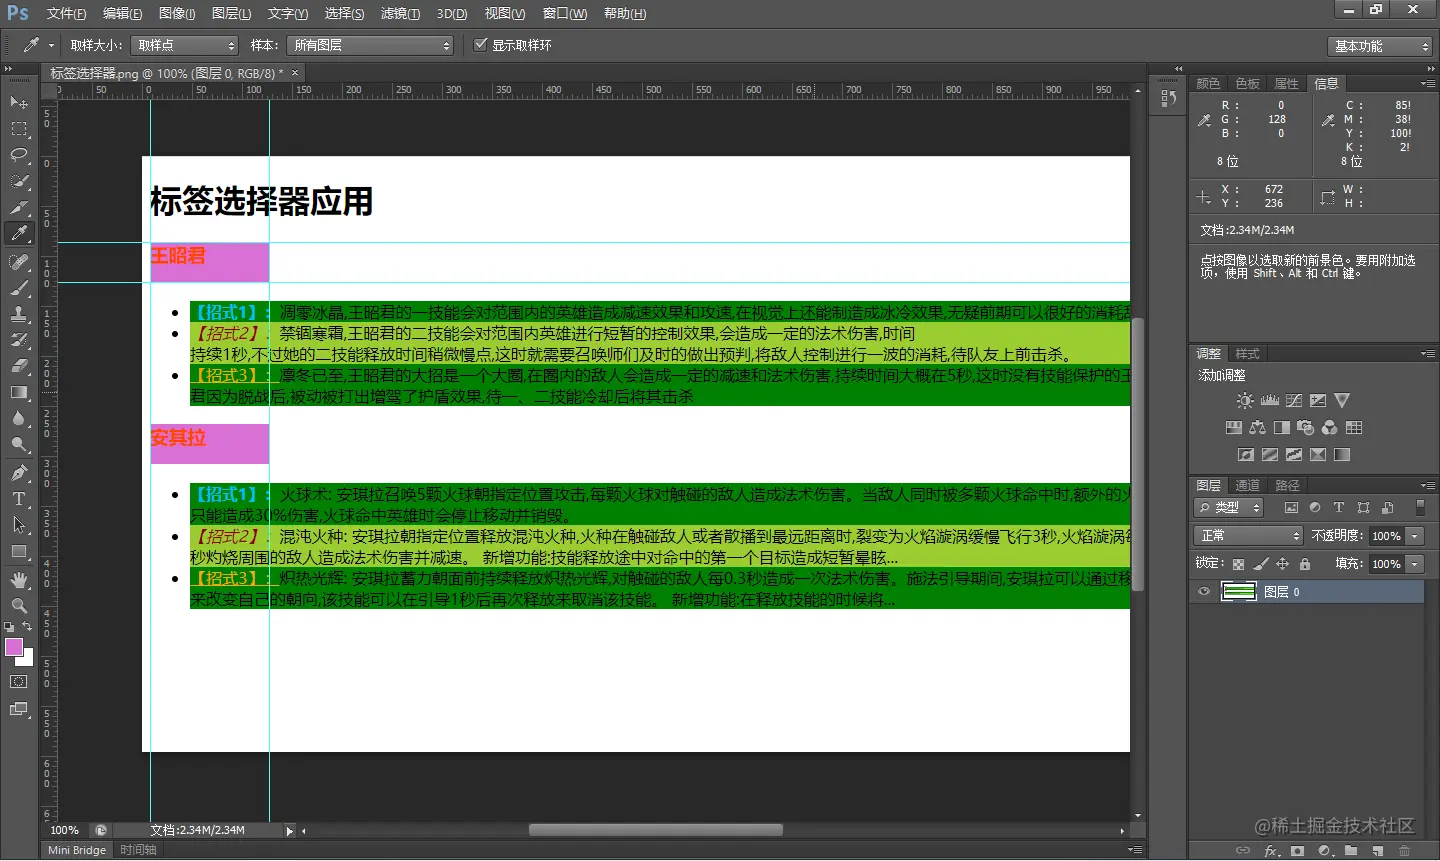The width and height of the screenshot is (1440, 861).
Task: Select the Rectangular Marquee tool
Action: (x=19, y=129)
